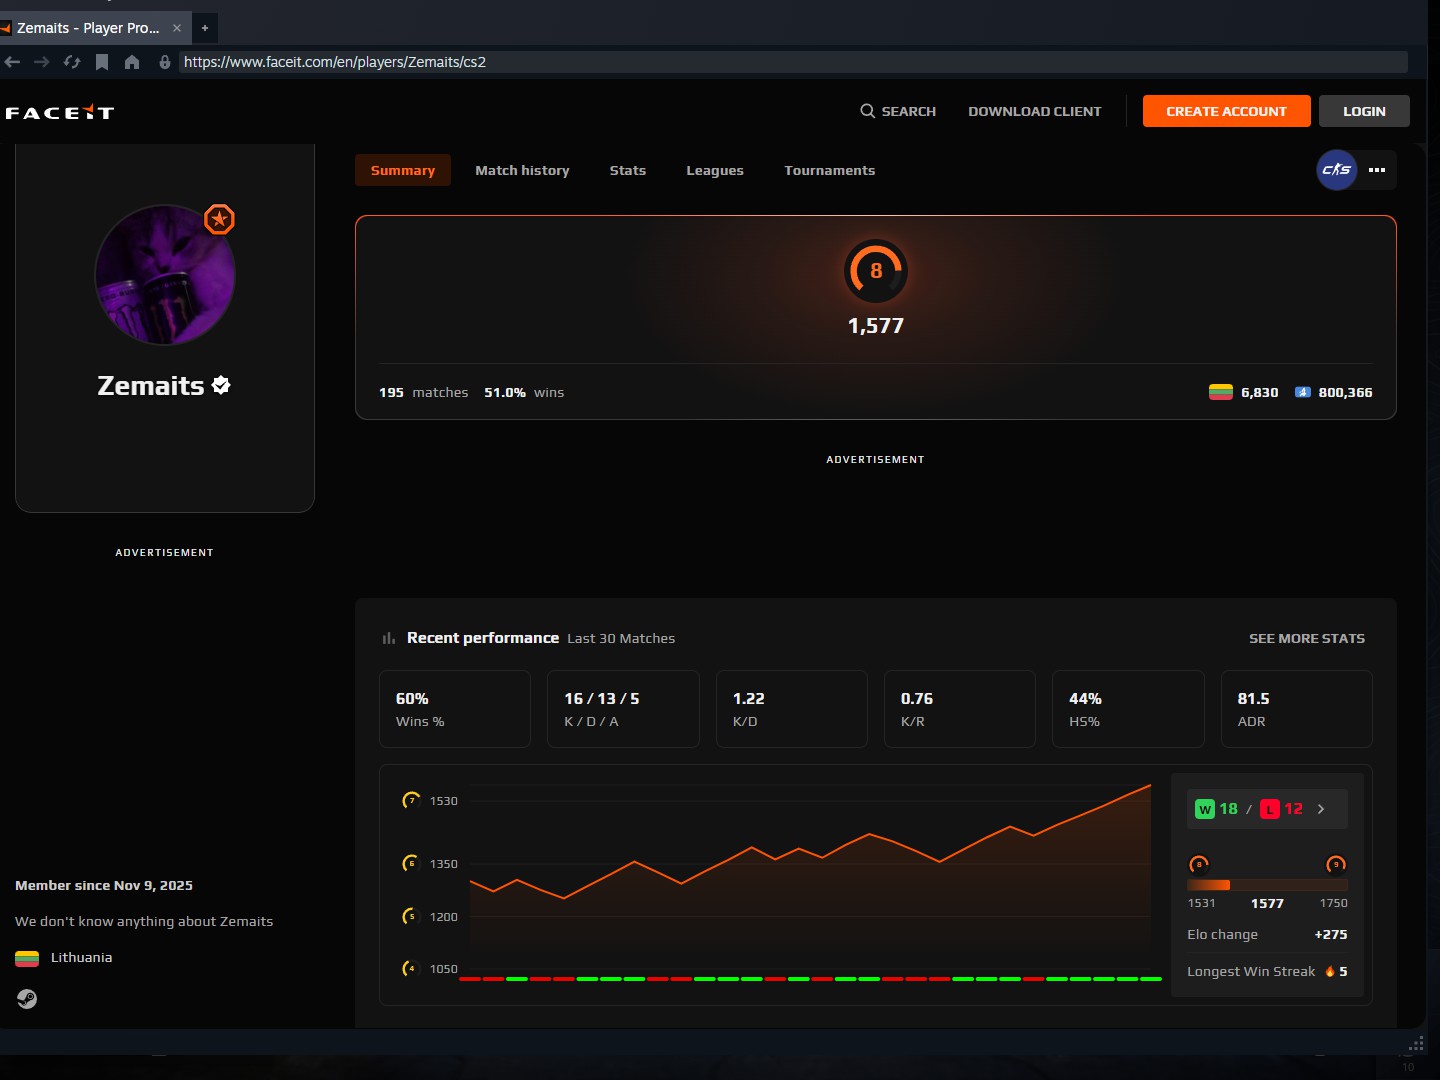Close the Zemaits Player Profile tab

[177, 28]
